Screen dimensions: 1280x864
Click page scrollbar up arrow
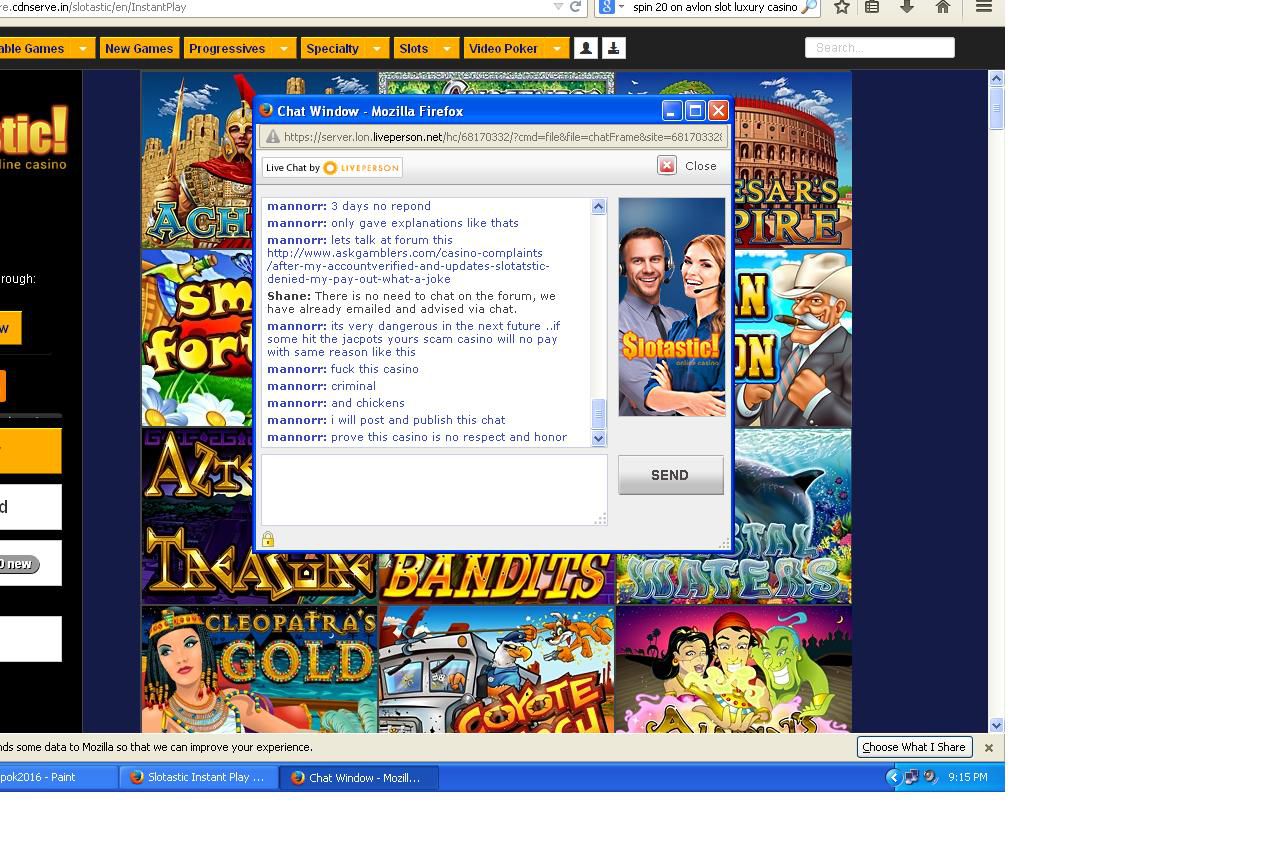996,78
